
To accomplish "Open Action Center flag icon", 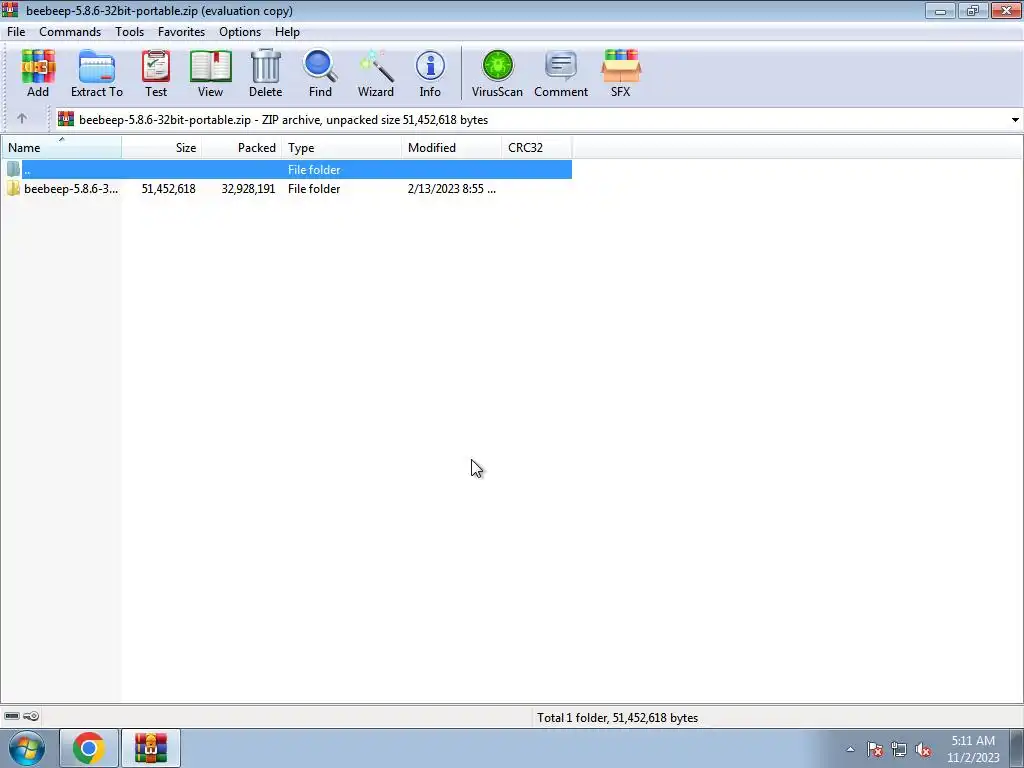I will click(x=875, y=749).
